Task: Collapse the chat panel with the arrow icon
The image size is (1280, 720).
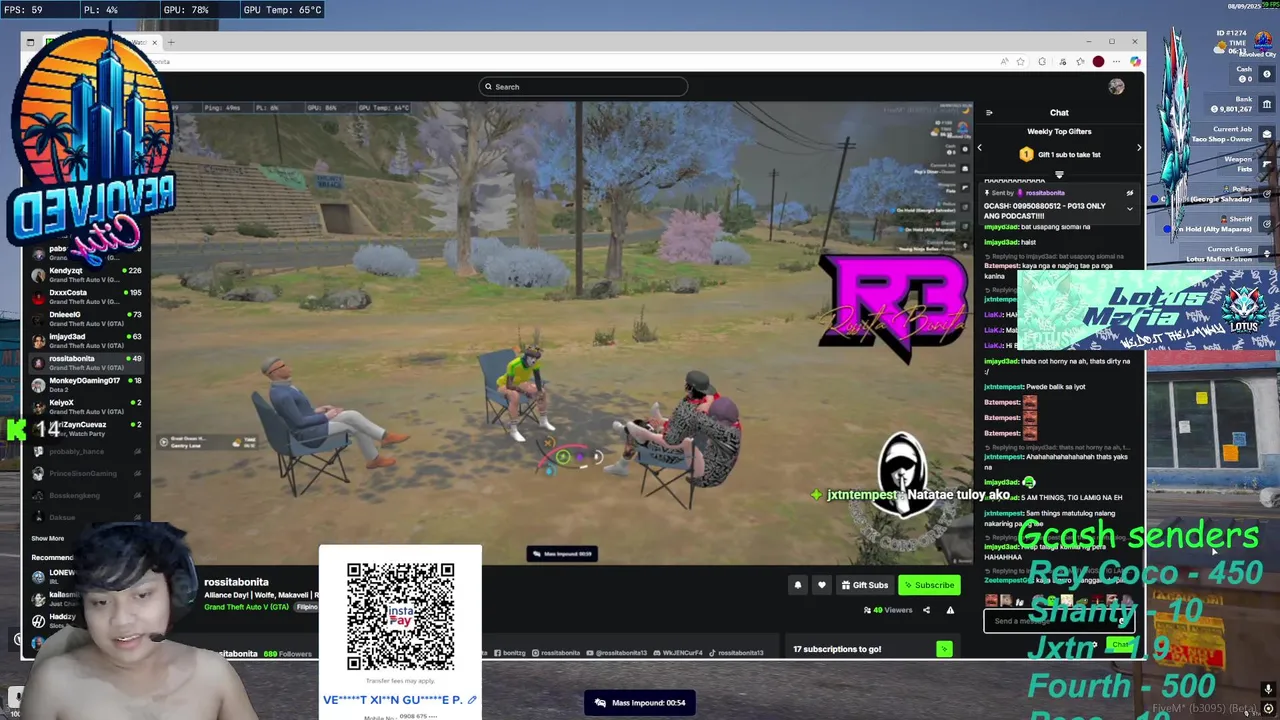Action: click(x=989, y=113)
